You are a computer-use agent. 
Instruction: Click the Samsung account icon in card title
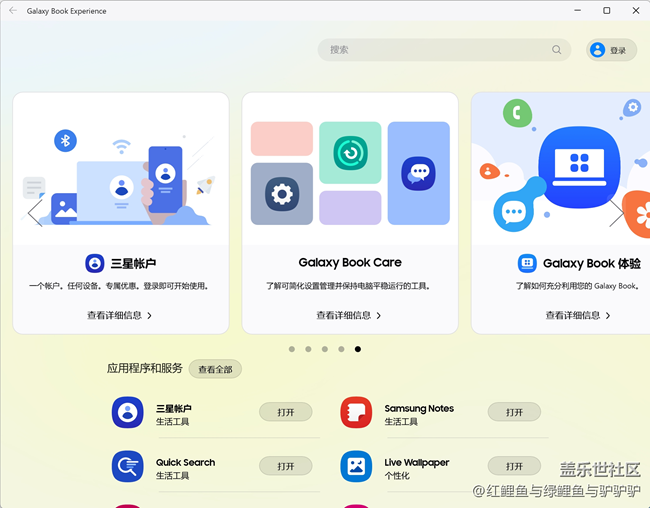tap(95, 263)
